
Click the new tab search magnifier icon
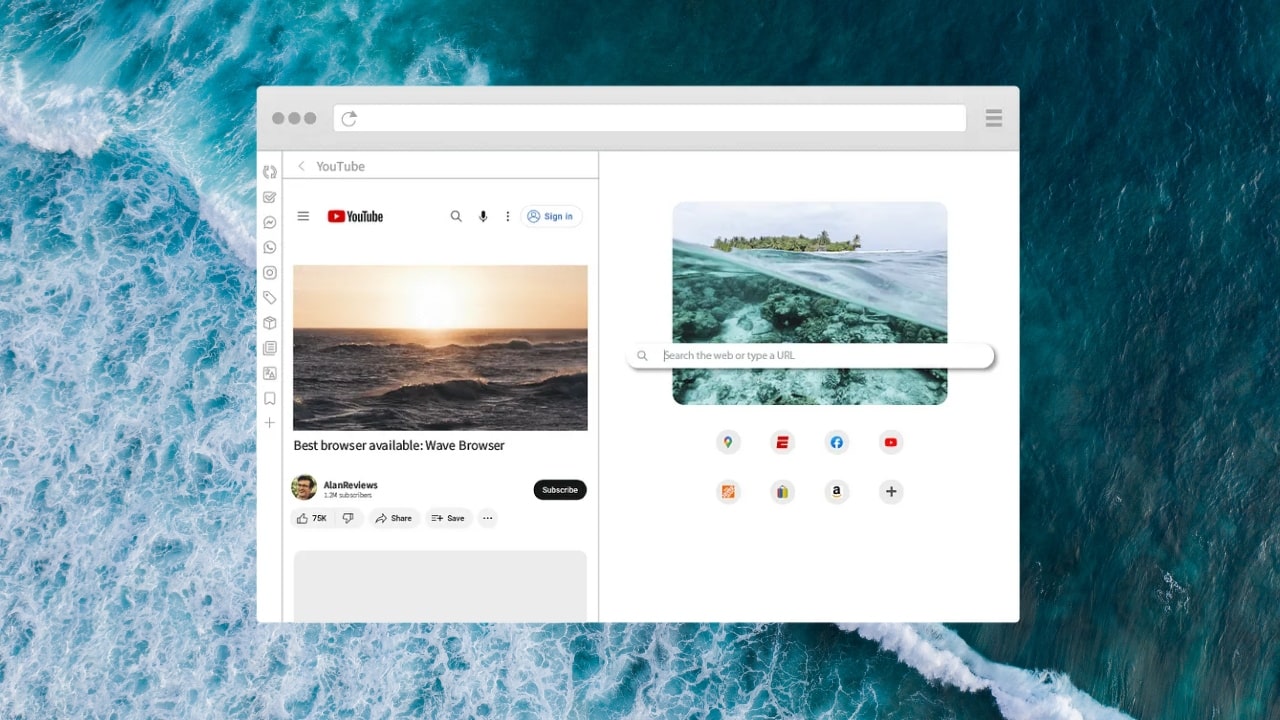coord(643,355)
